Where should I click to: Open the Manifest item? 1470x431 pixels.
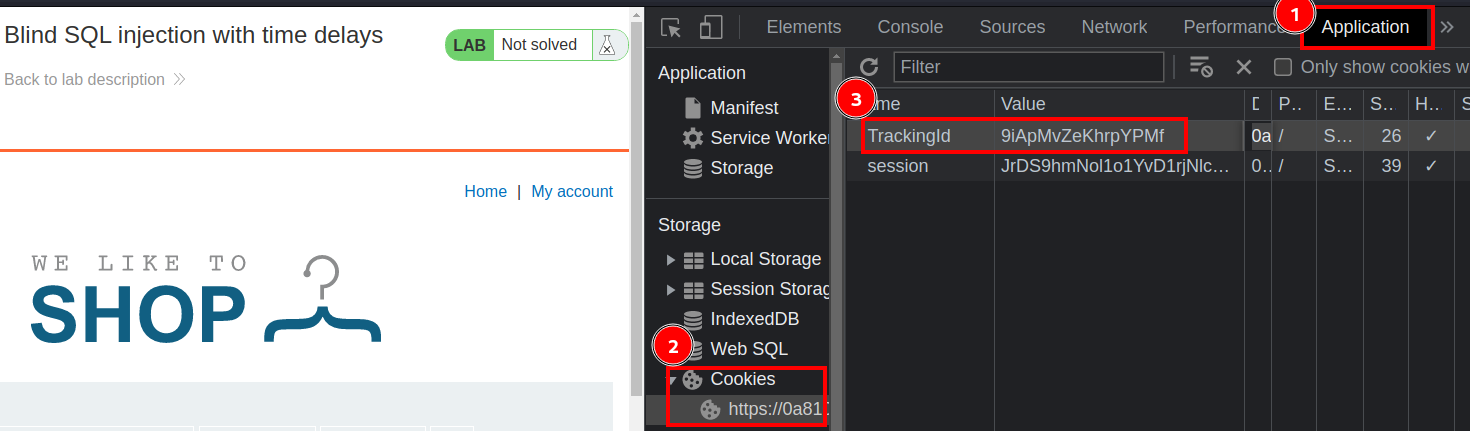[x=743, y=108]
